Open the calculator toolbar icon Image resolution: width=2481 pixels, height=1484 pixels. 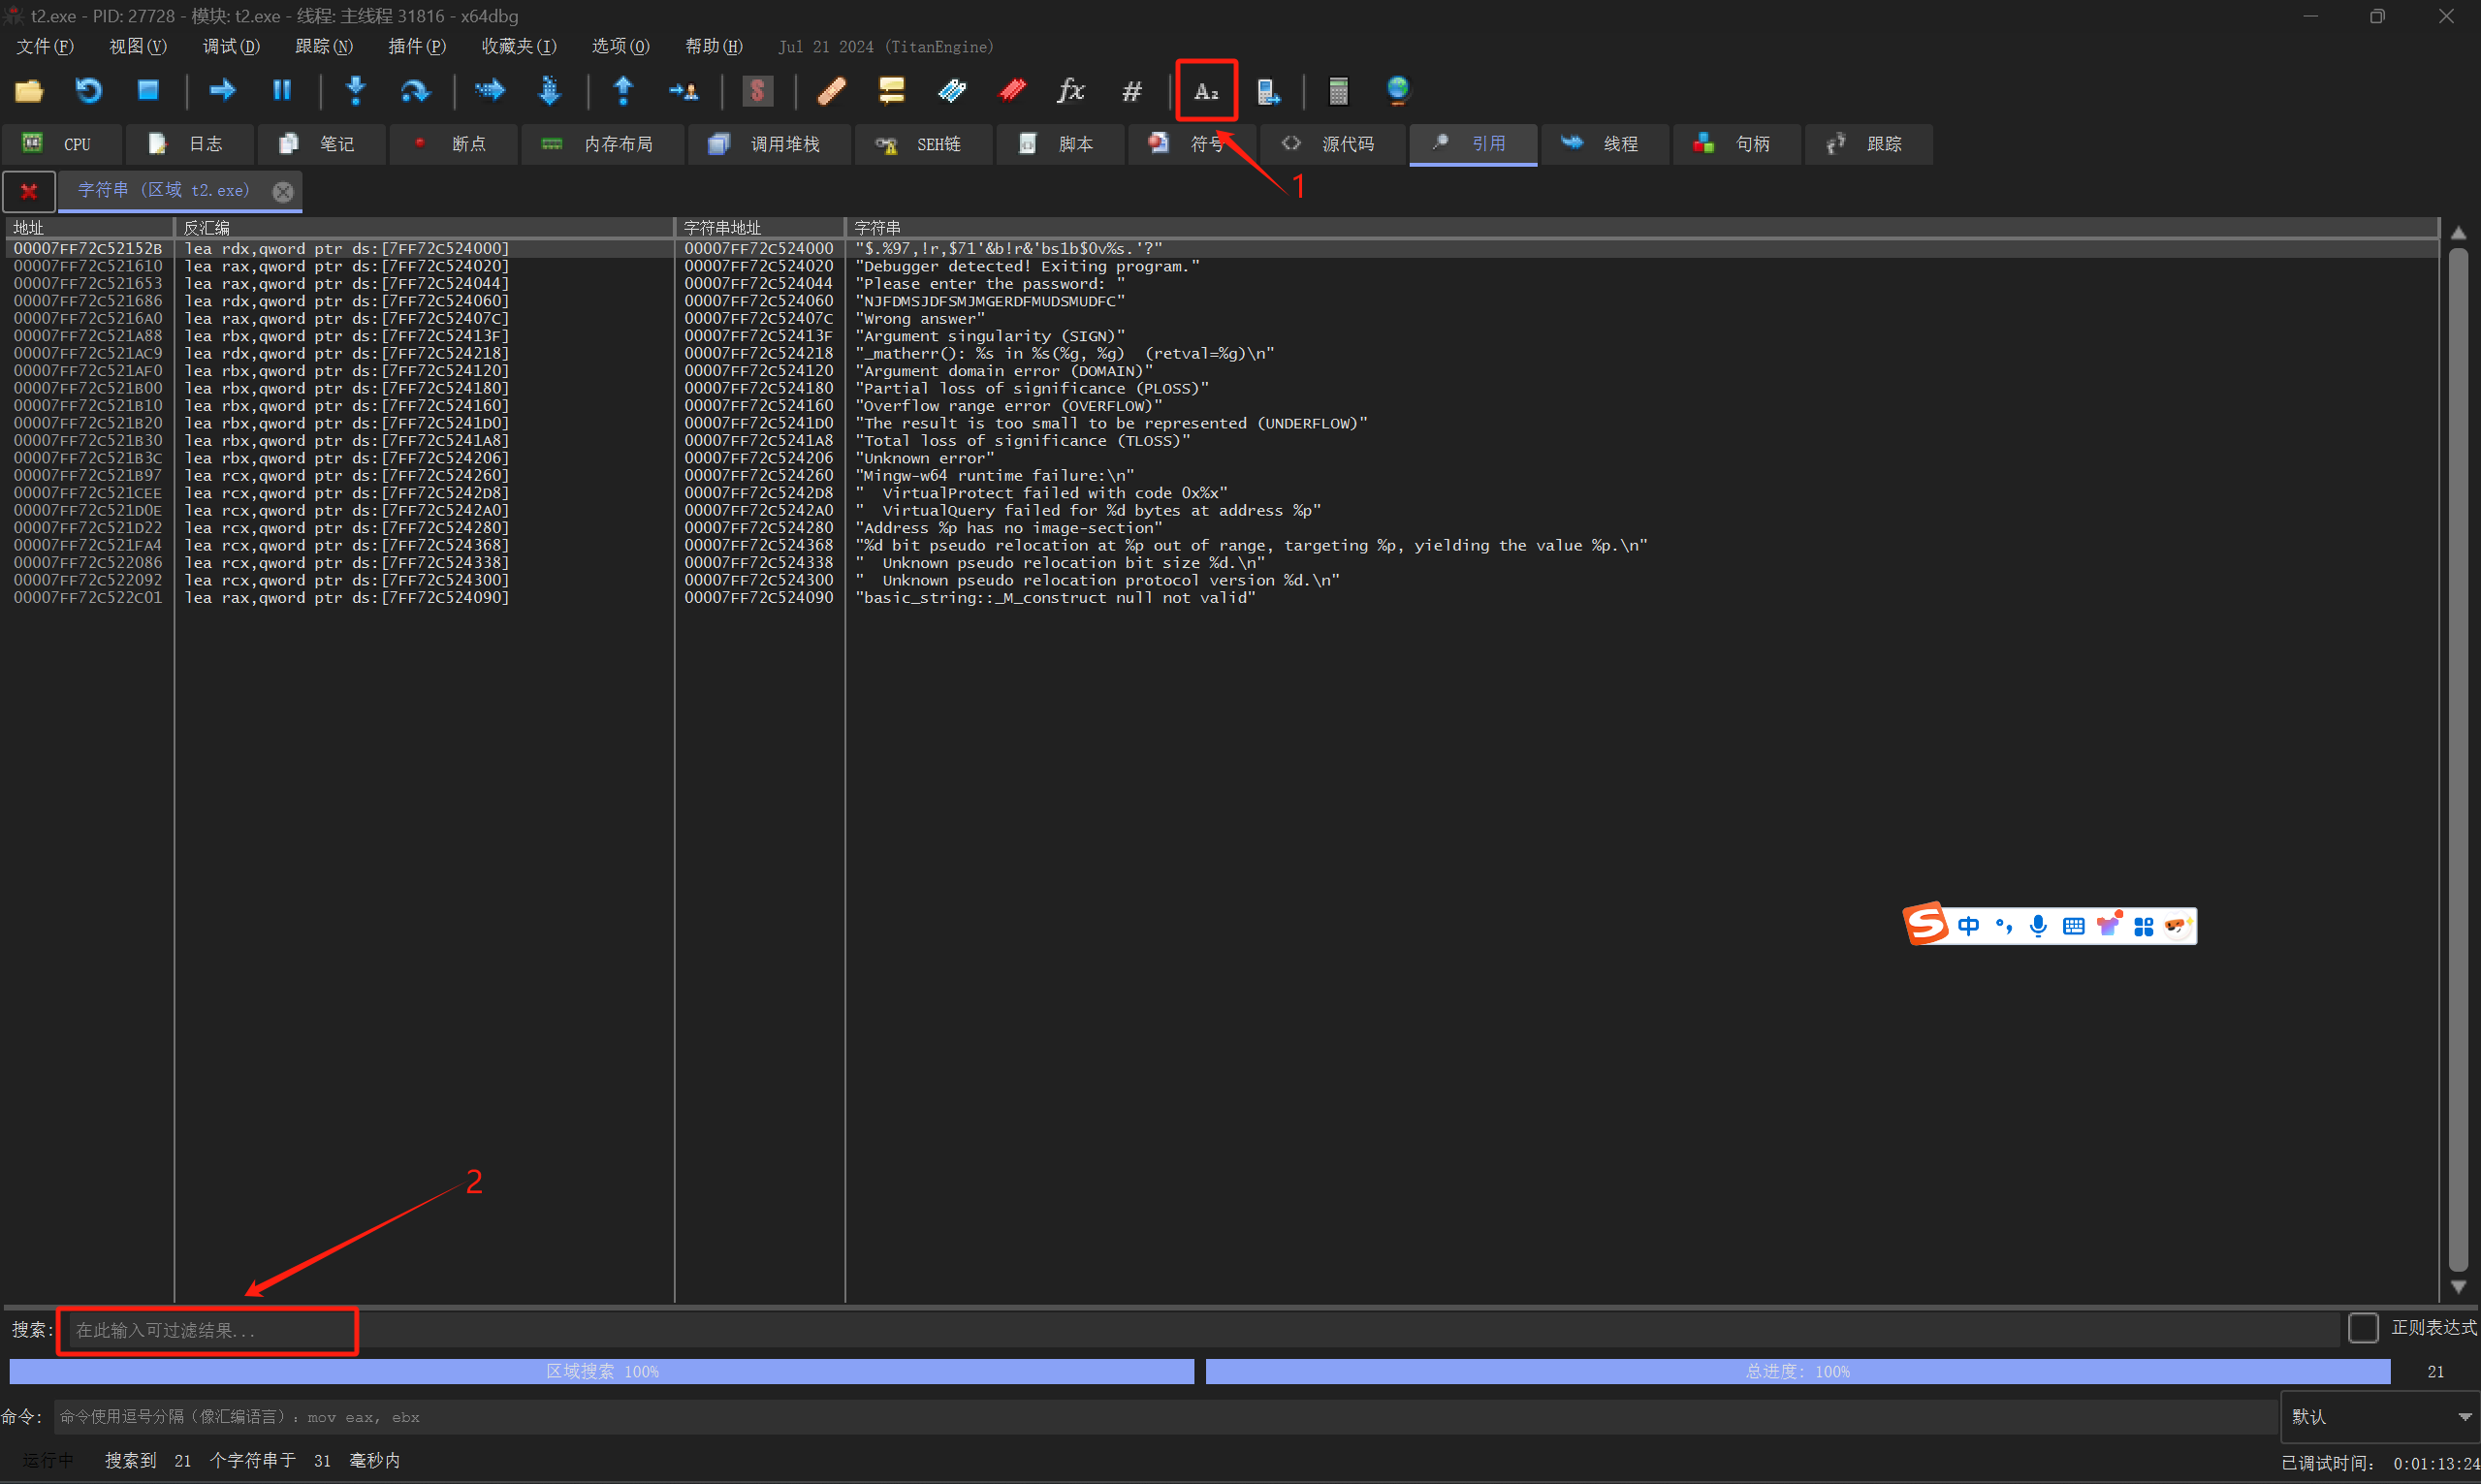[1338, 91]
